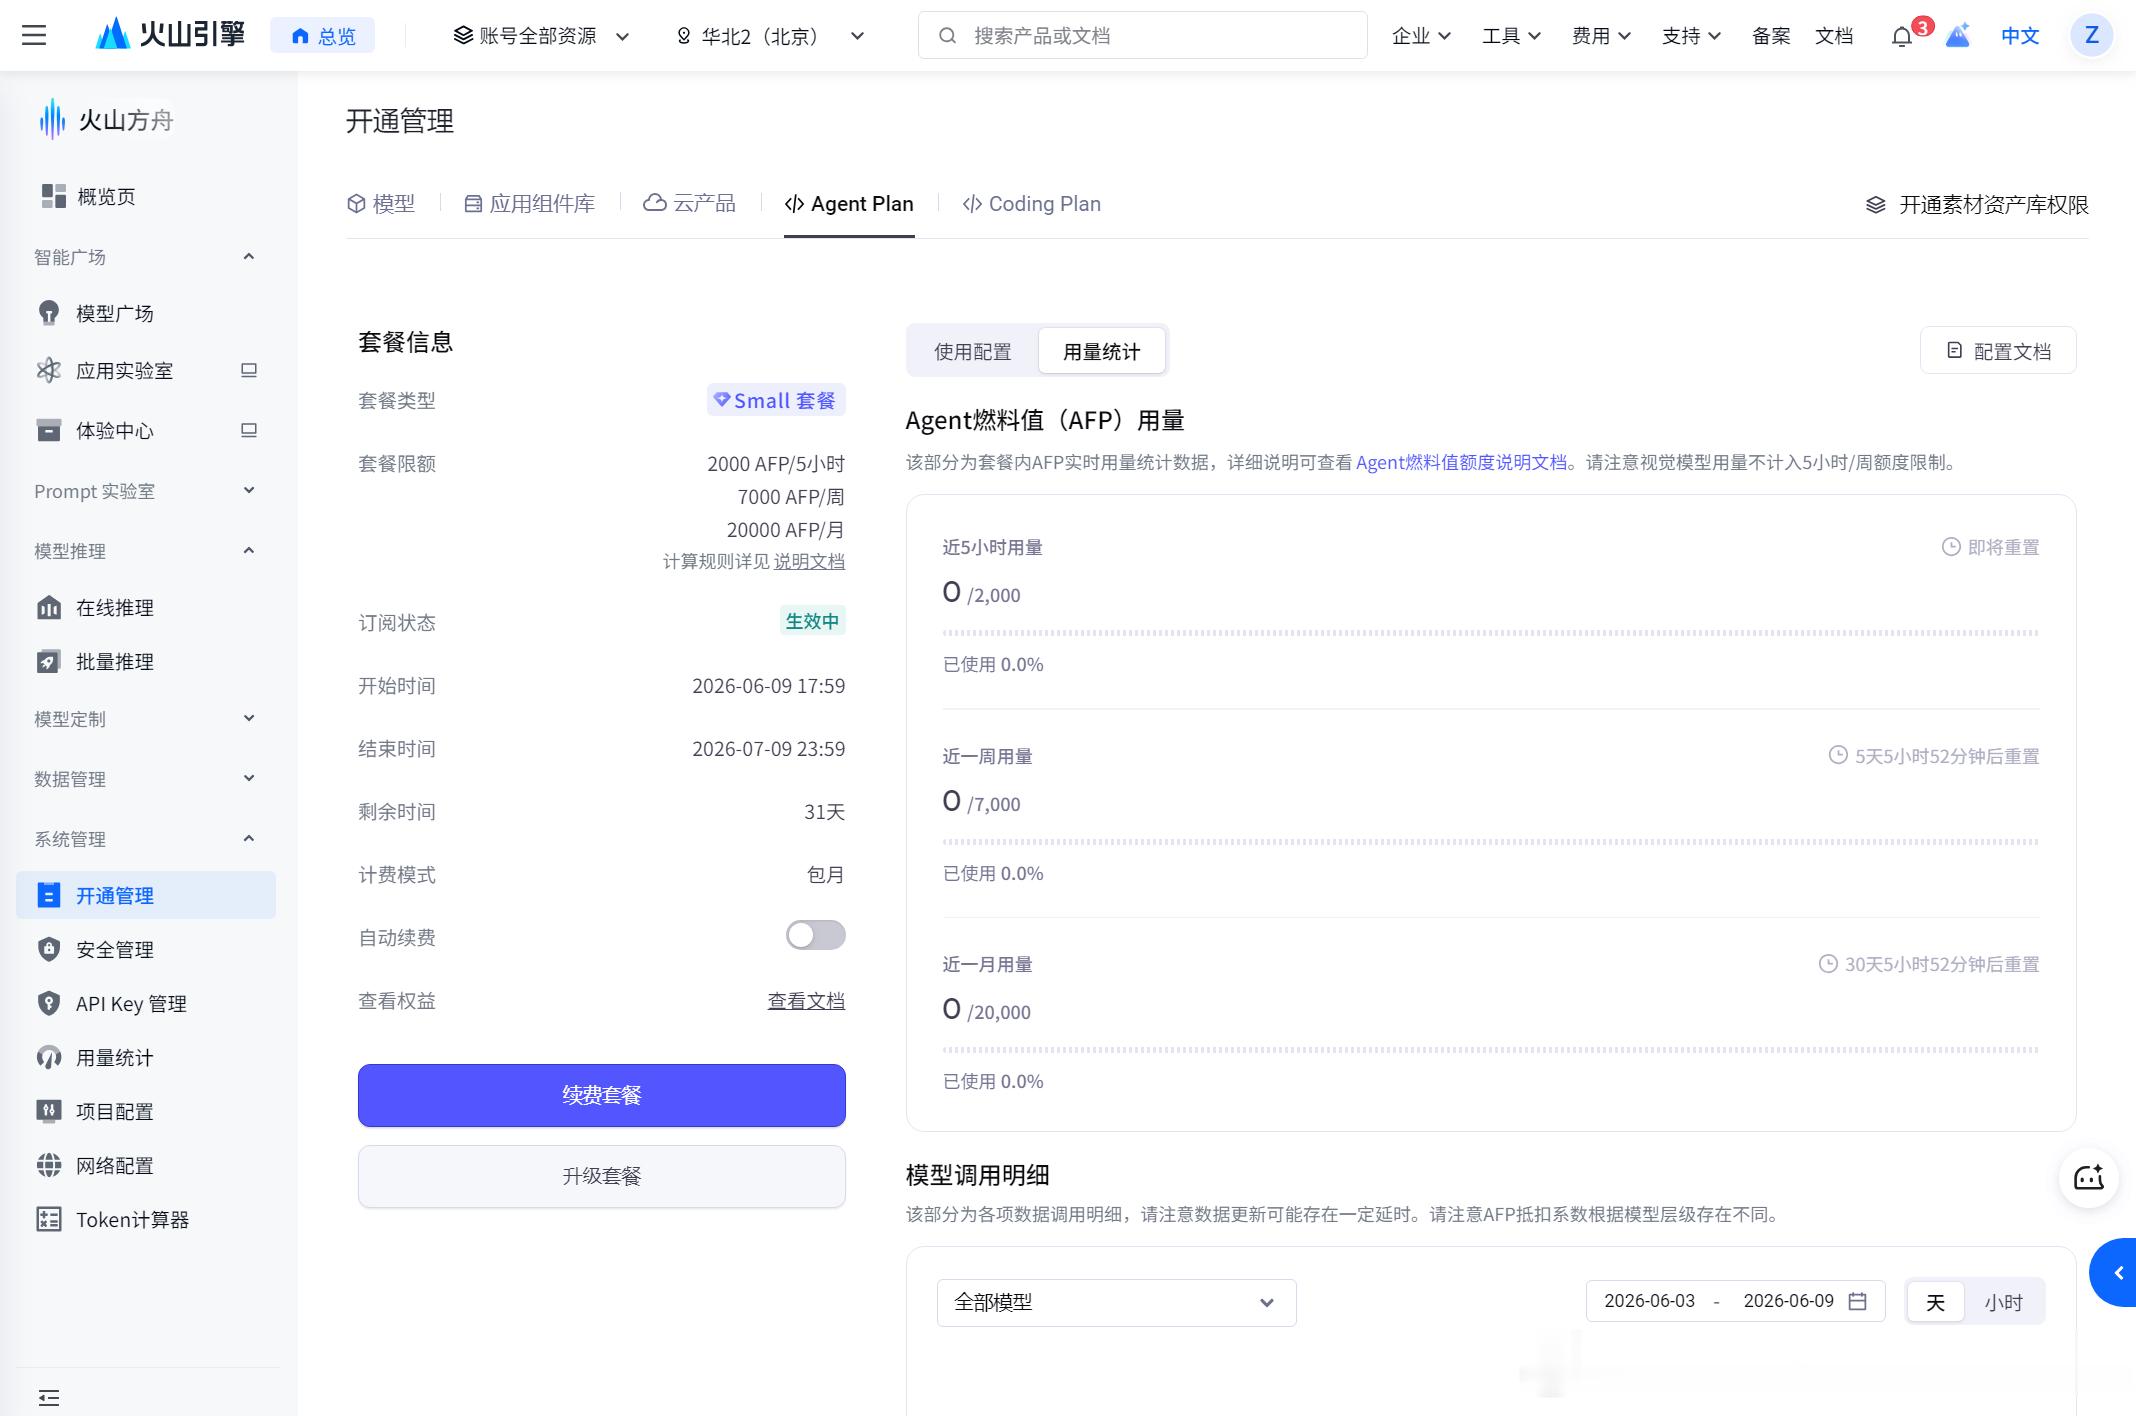
Task: Switch to the 应用组件库 tab
Action: 530,204
